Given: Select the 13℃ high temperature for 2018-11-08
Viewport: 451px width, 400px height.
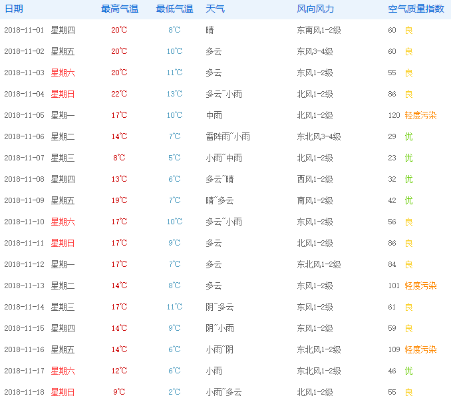Looking at the screenshot, I should click(x=119, y=179).
